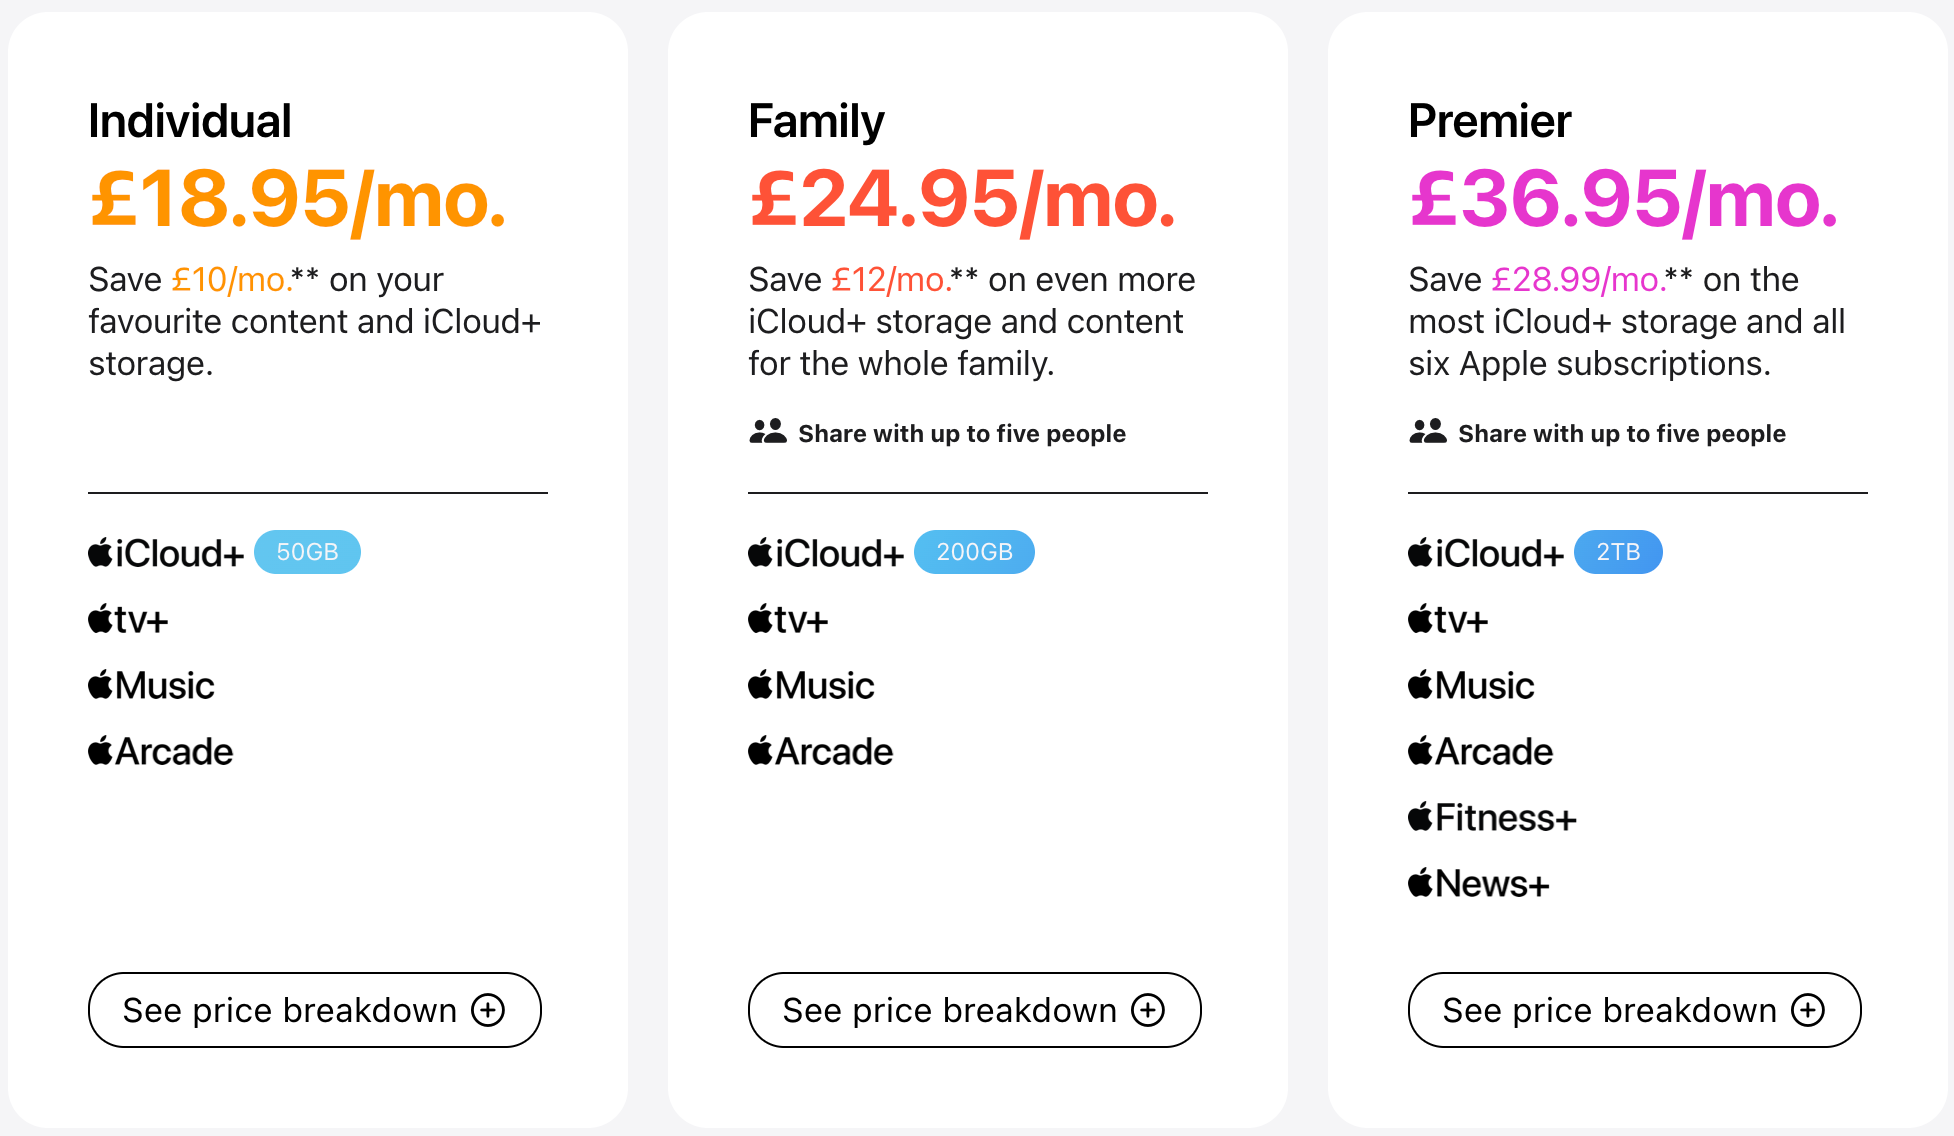The width and height of the screenshot is (1954, 1136).
Task: Click the Apple Music logo in the Premier plan
Action: click(x=1471, y=686)
